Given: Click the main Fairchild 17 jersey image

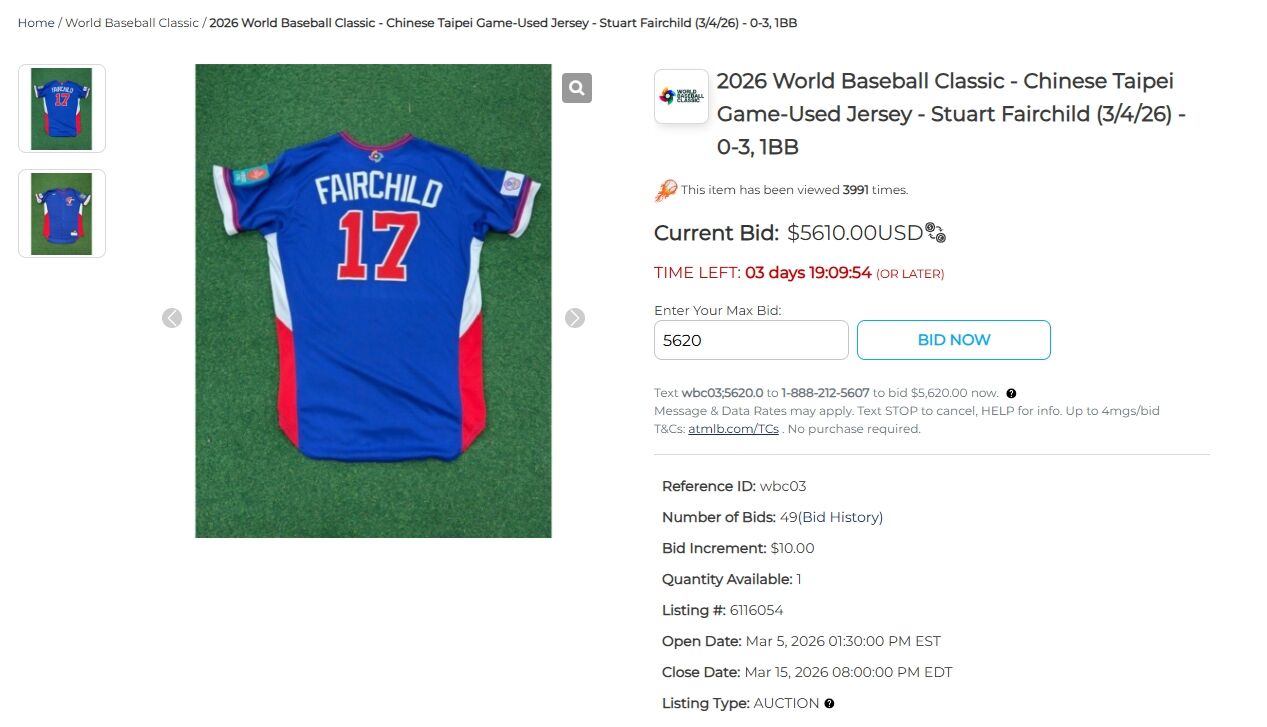Looking at the screenshot, I should pos(373,301).
